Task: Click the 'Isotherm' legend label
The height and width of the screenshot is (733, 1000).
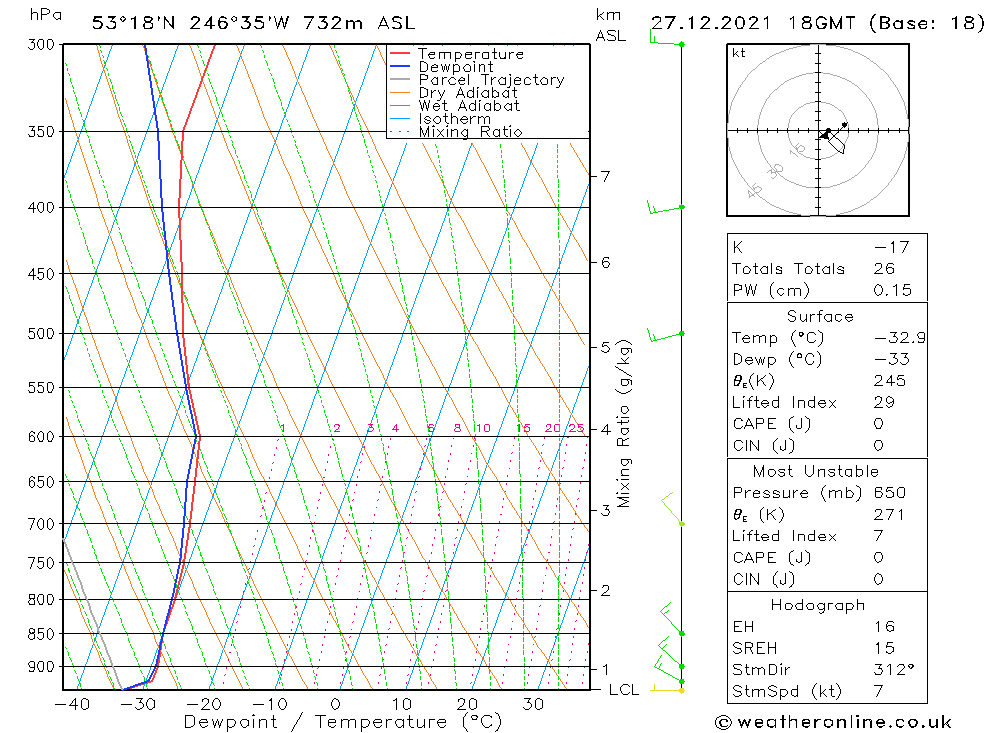Action: 455,119
